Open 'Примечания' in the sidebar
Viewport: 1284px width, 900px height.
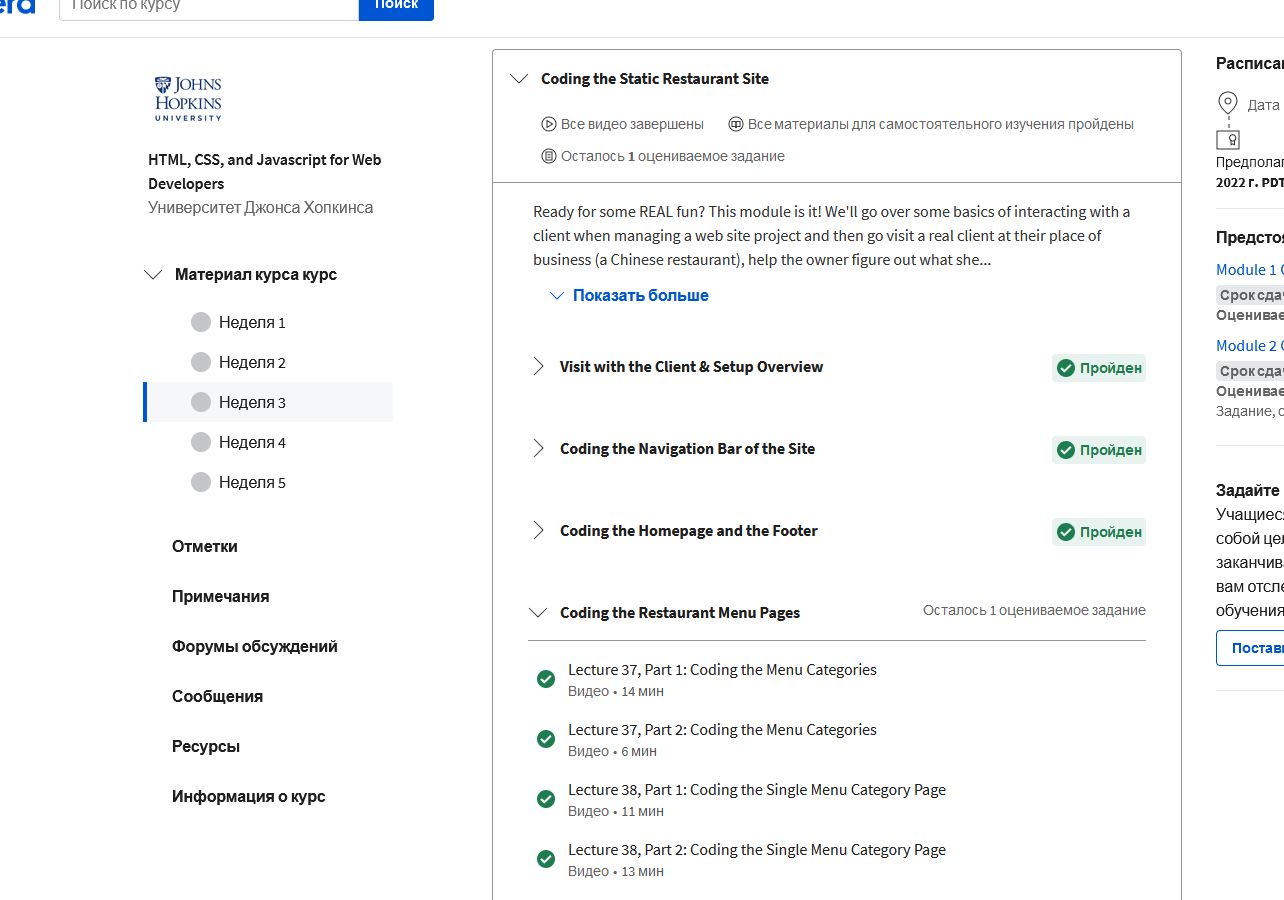pos(221,596)
